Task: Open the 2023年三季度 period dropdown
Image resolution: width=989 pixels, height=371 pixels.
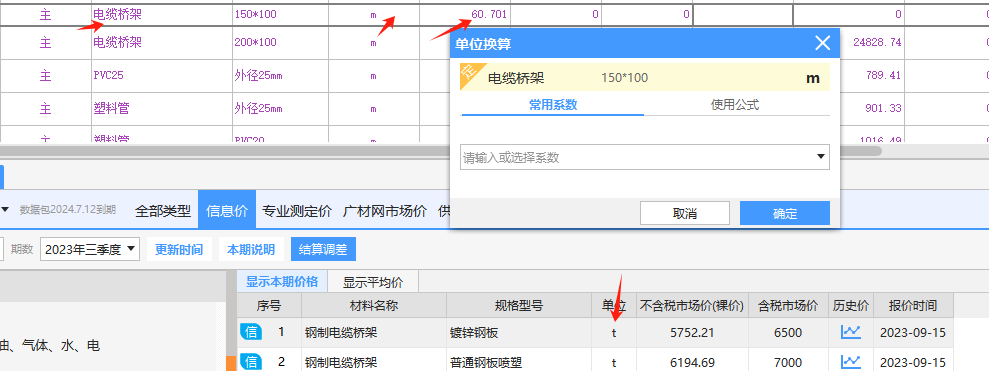Action: (90, 249)
